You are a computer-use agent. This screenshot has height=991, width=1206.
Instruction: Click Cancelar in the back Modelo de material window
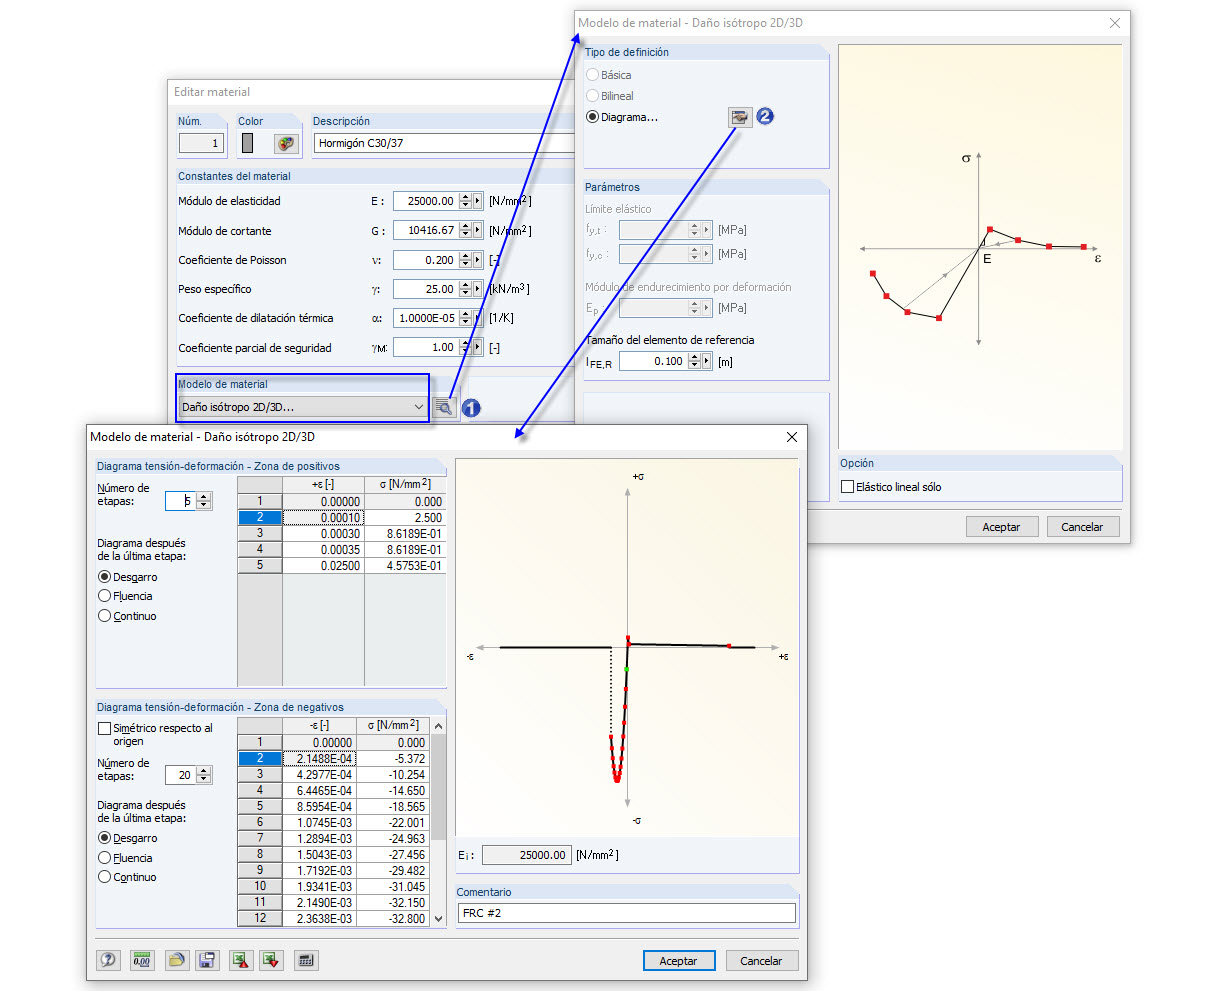1082,527
